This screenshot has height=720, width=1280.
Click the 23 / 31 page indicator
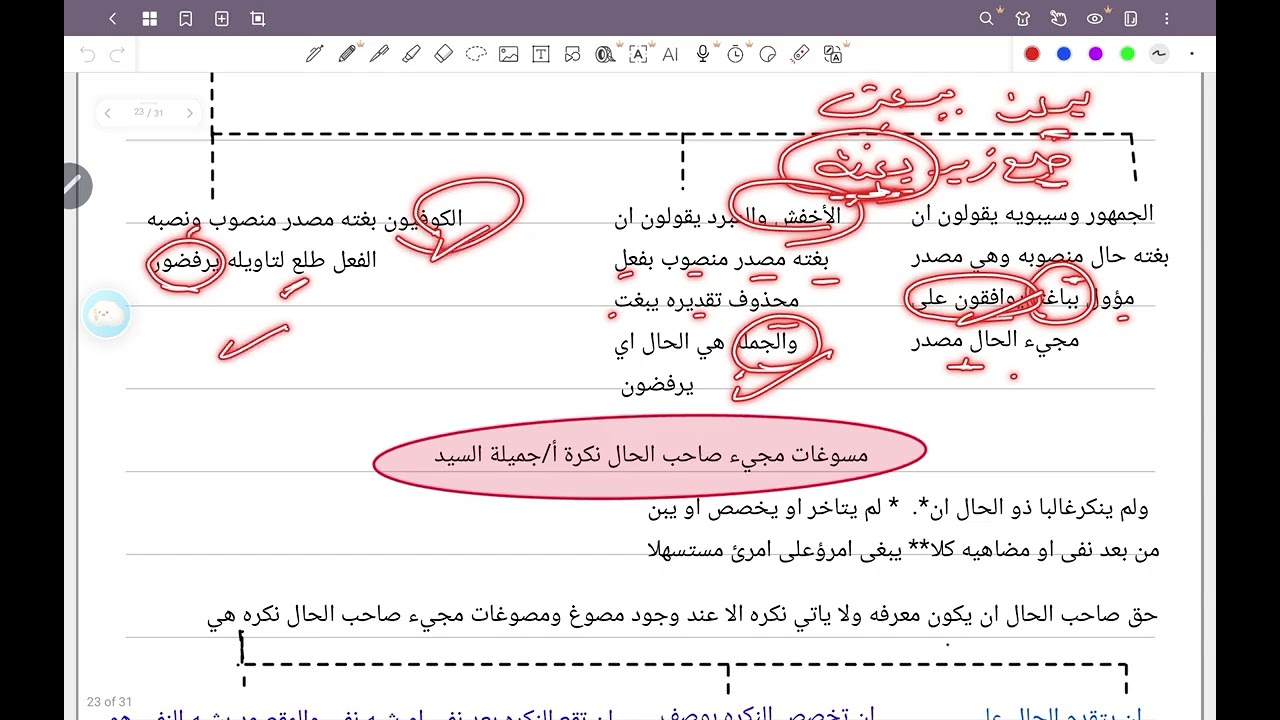pos(148,113)
